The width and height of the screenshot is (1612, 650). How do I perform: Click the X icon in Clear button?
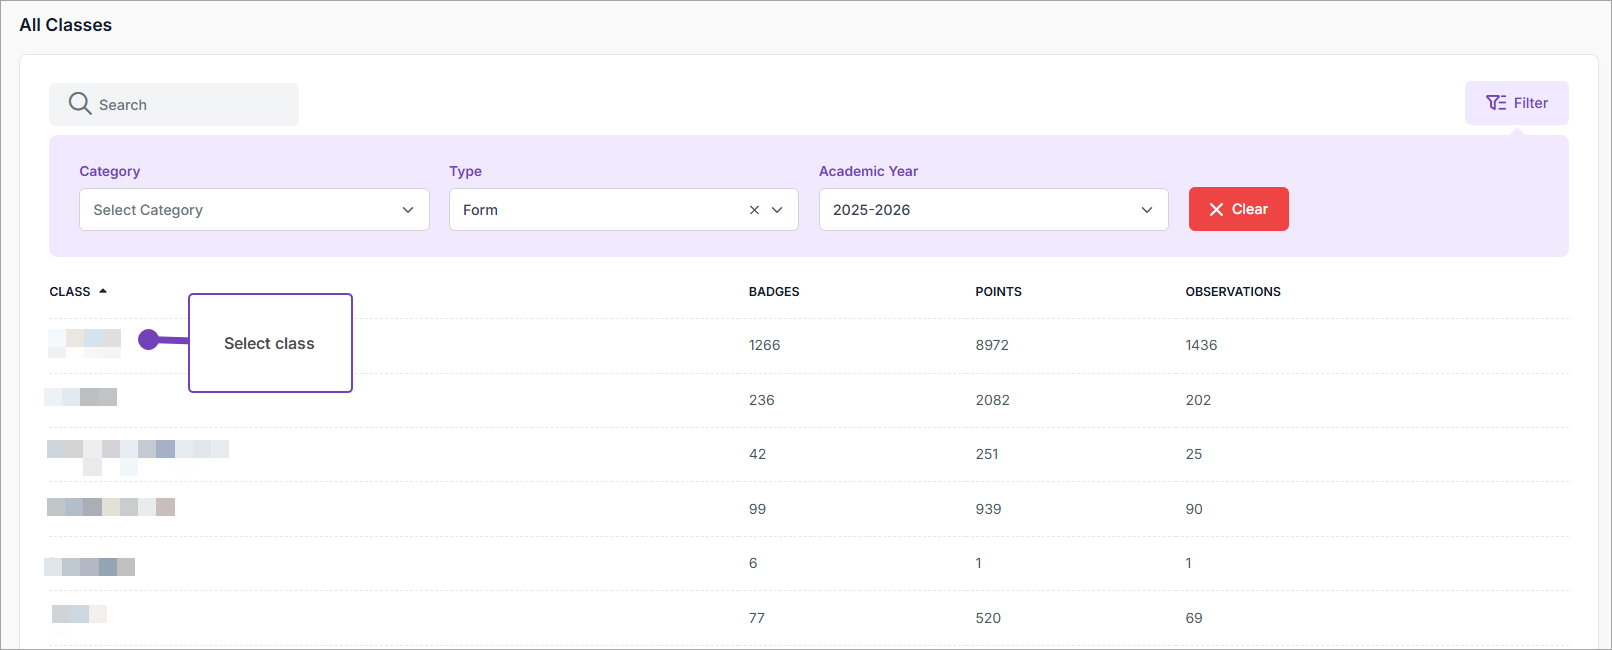[1216, 209]
